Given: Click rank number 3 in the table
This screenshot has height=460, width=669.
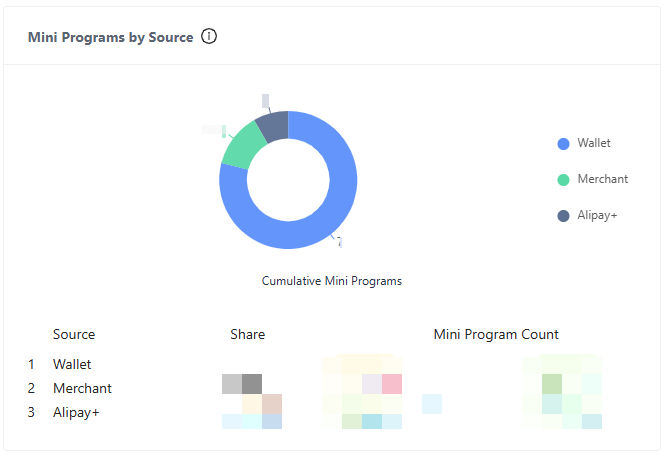Looking at the screenshot, I should (31, 412).
